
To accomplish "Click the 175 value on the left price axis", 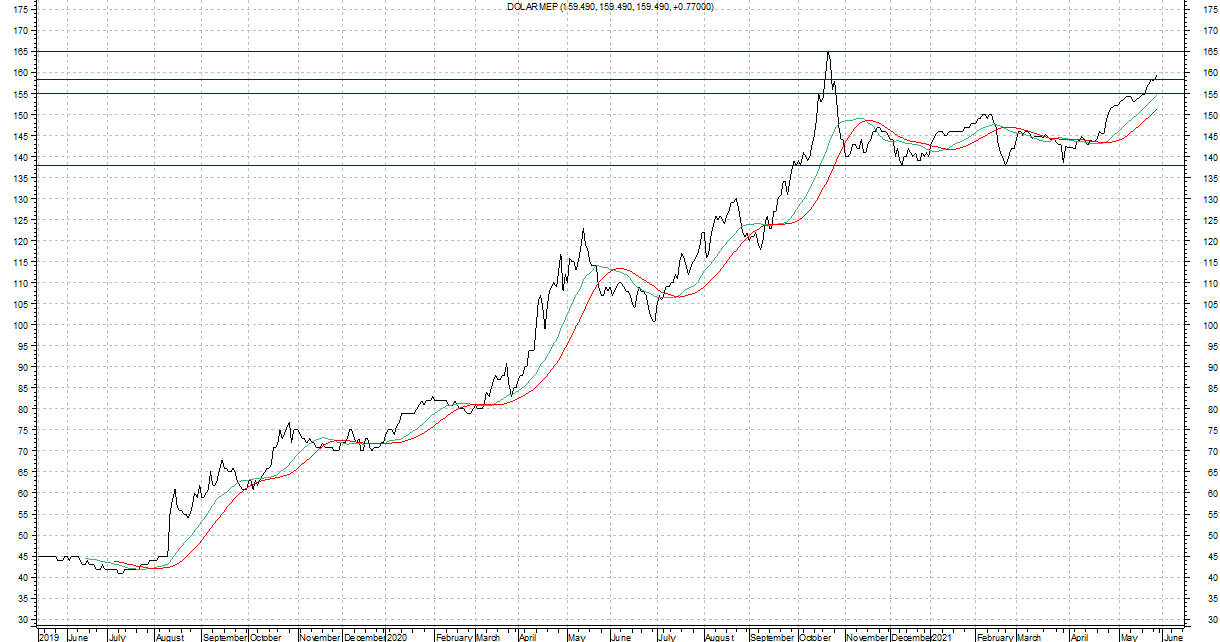I will click(21, 10).
